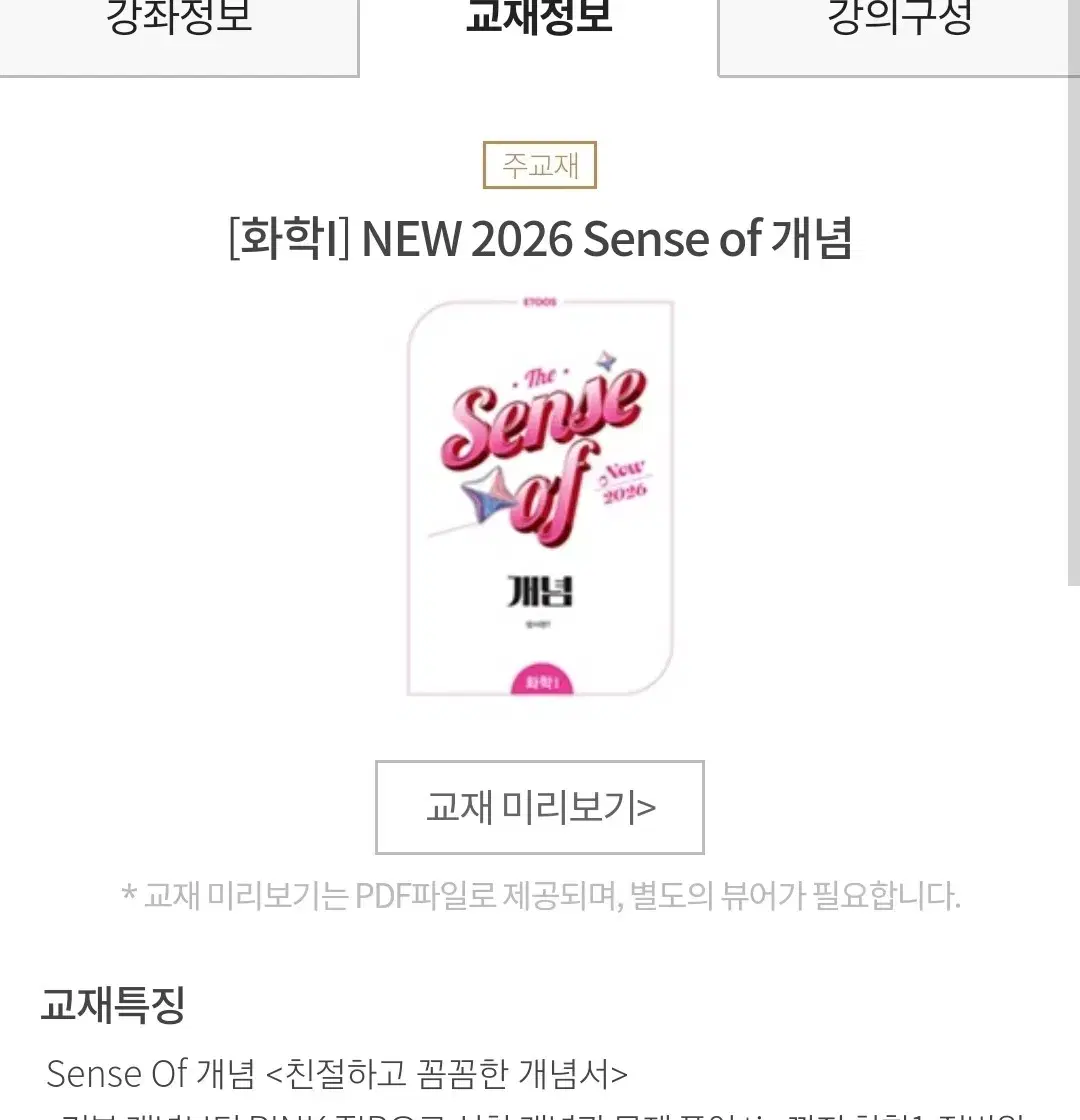Viewport: 1080px width, 1120px height.
Task: Click the partially visible text line at bottom
Action: [x=540, y=1114]
